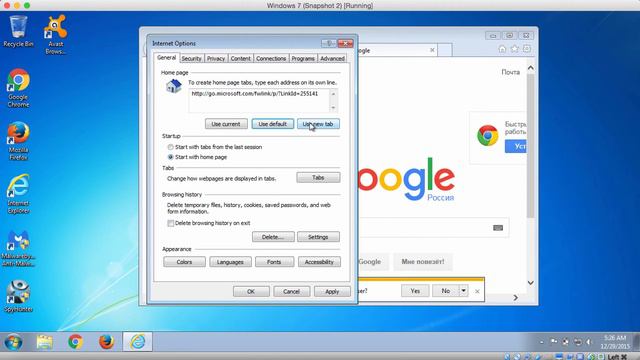
Task: Click the Use current button
Action: click(x=226, y=124)
